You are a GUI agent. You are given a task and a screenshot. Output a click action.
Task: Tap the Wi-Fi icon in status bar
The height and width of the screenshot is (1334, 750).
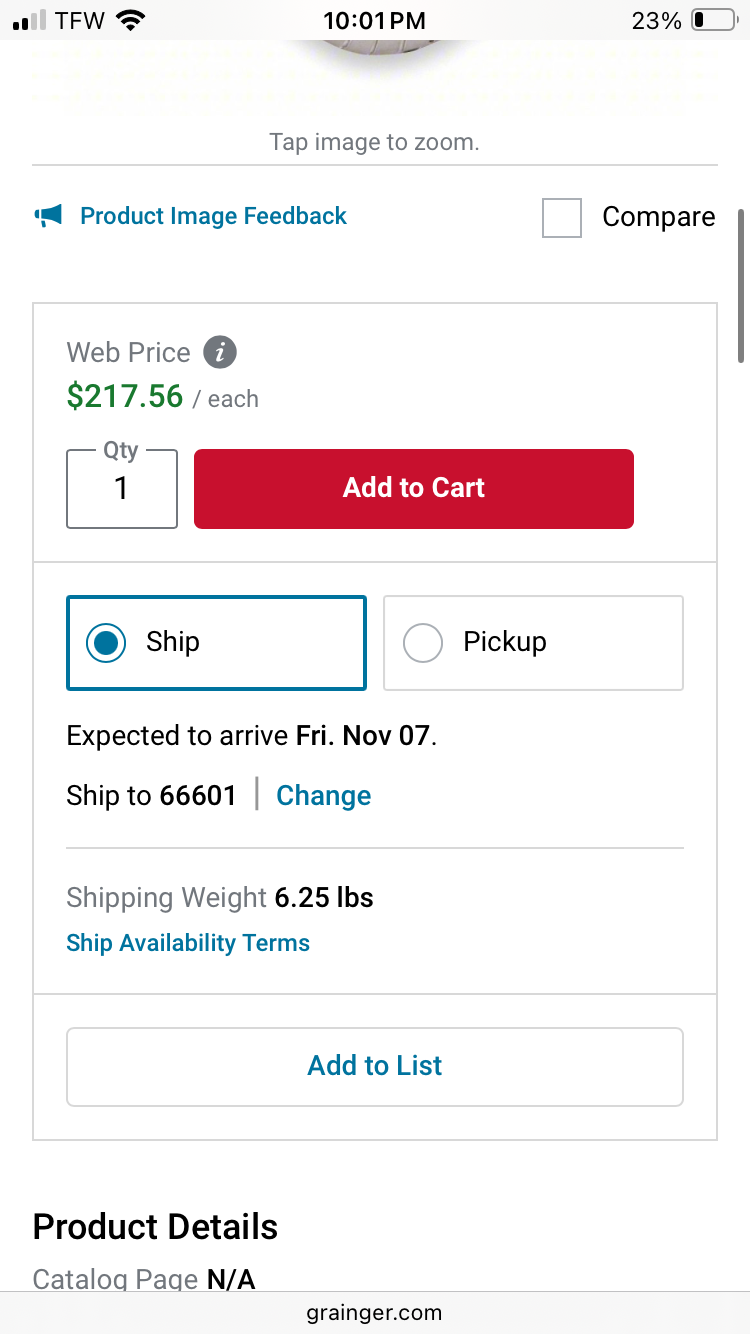(130, 20)
